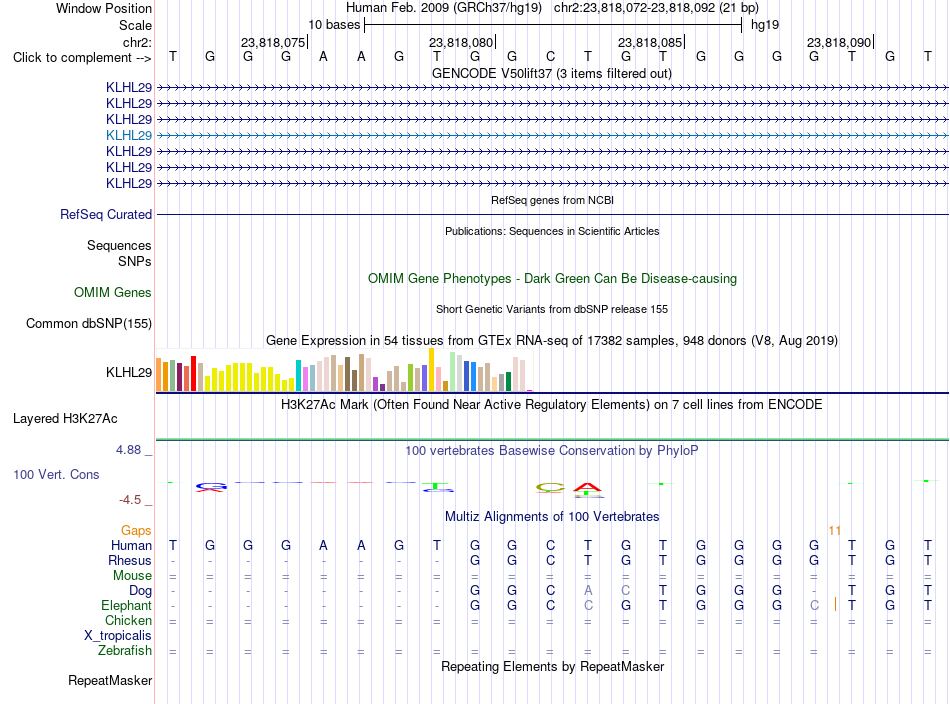Image resolution: width=950 pixels, height=704 pixels.
Task: Open the 100 Vert. Cons track label
Action: pyautogui.click(x=56, y=474)
